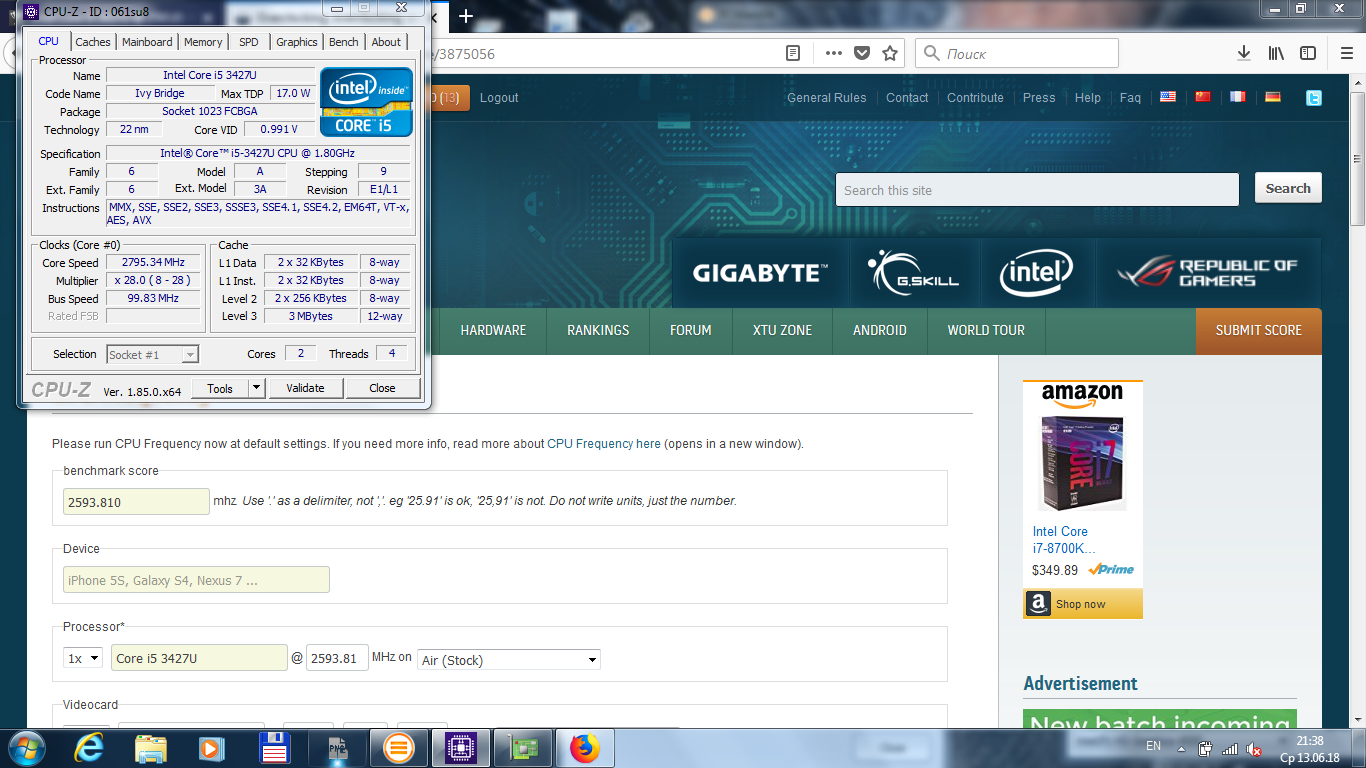
Task: Click processor MHz input 2593.81
Action: (x=337, y=658)
